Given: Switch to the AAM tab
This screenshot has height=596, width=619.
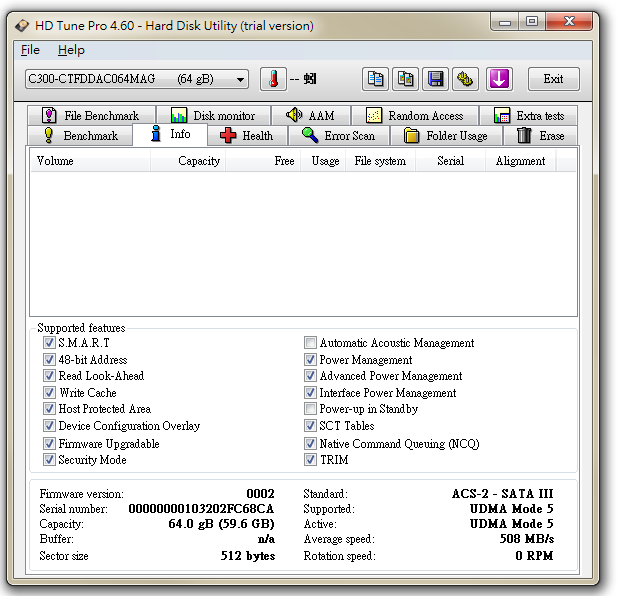Looking at the screenshot, I should (311, 115).
